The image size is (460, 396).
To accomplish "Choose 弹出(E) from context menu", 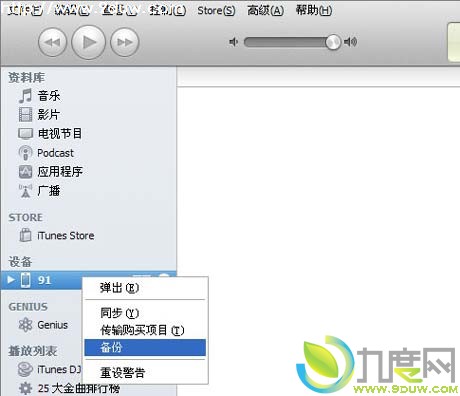I will [x=145, y=288].
